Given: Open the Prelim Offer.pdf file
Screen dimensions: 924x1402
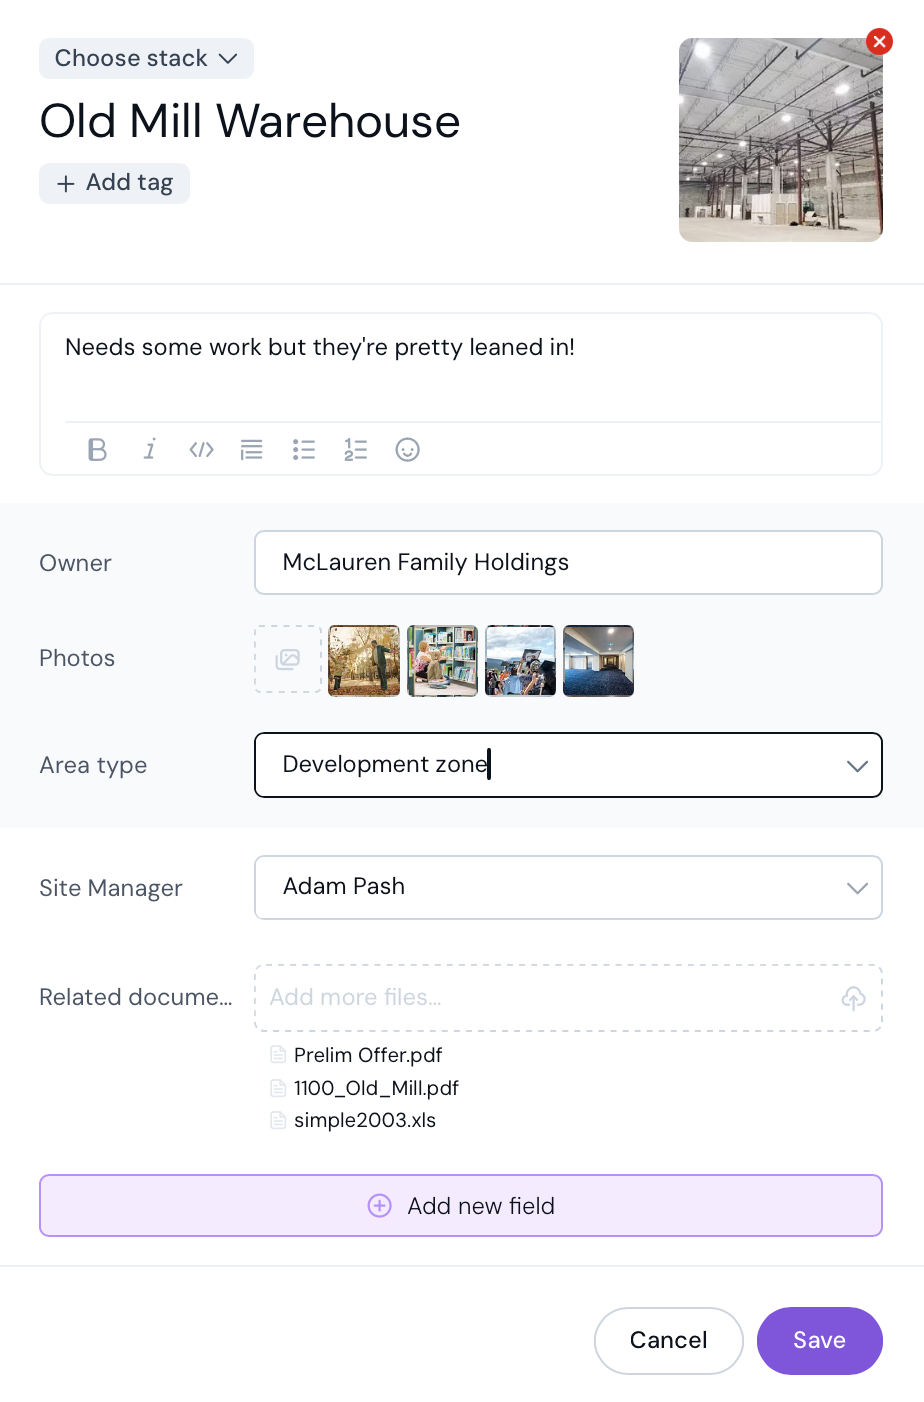Looking at the screenshot, I should click(367, 1055).
